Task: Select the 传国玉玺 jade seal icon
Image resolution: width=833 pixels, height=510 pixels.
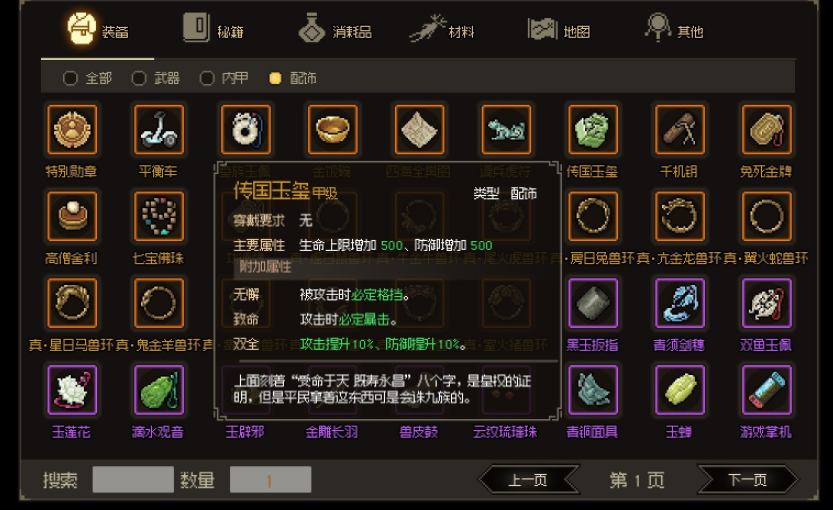Action: pyautogui.click(x=593, y=130)
